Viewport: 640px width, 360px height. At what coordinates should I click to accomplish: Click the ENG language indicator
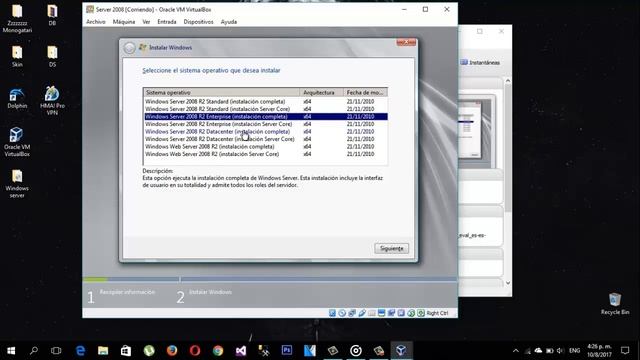coord(575,351)
